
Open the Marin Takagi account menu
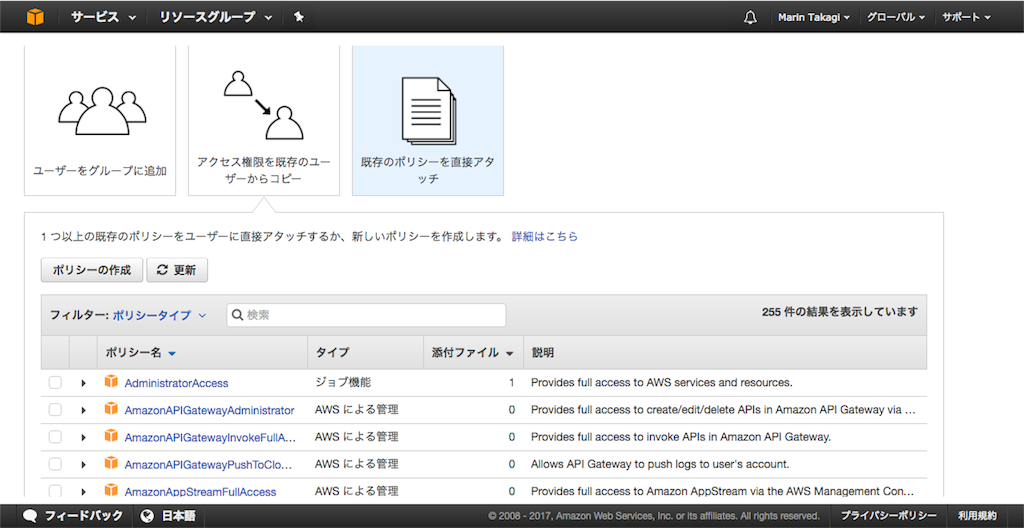814,18
